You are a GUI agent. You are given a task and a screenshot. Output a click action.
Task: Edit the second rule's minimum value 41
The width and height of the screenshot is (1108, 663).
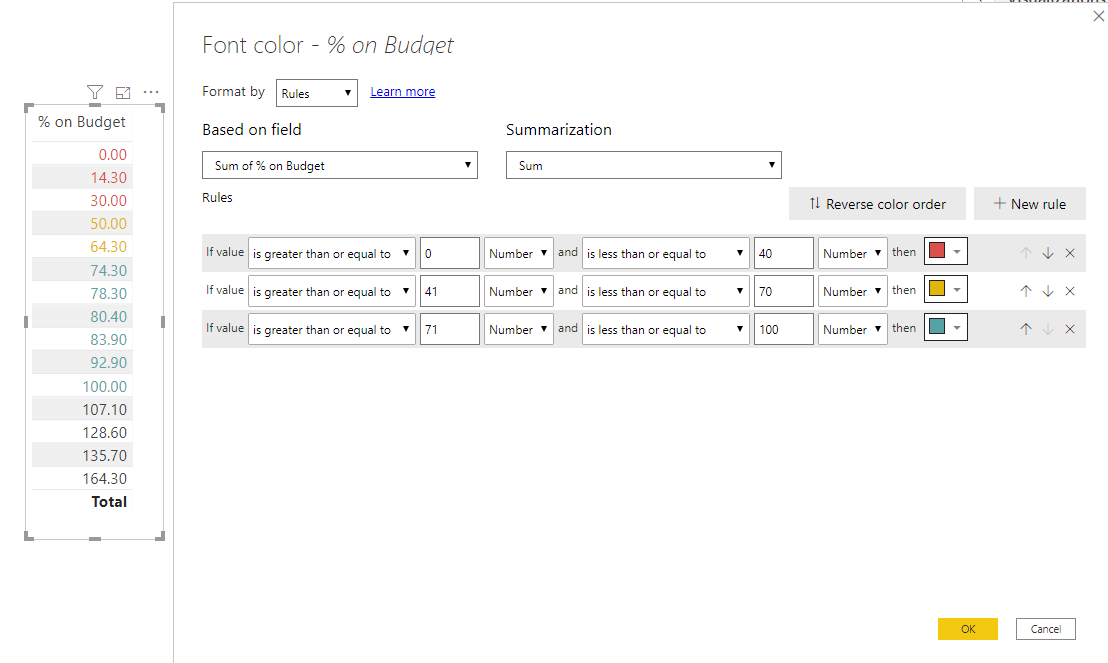coord(450,291)
